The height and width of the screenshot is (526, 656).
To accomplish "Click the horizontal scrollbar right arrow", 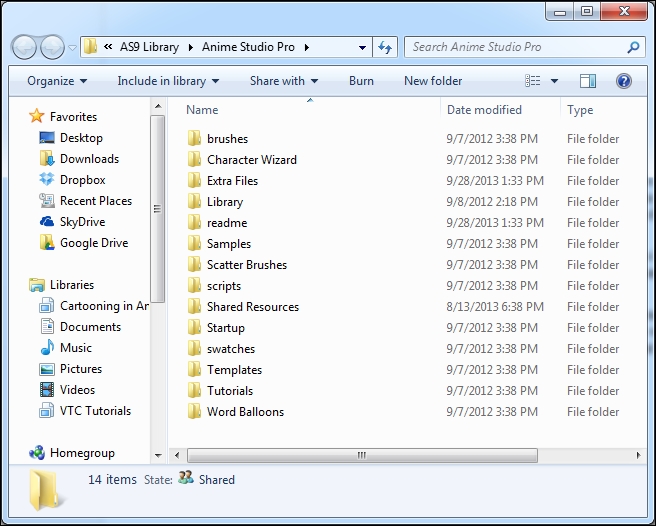I will point(638,455).
